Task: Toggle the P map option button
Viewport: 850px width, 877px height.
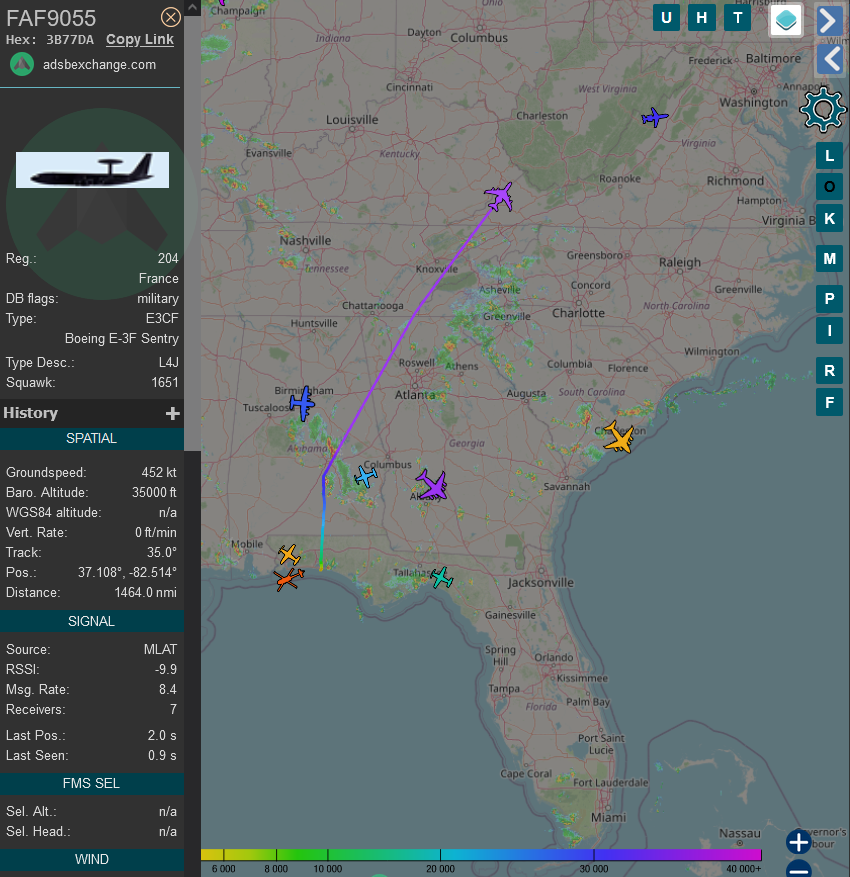Action: tap(829, 299)
